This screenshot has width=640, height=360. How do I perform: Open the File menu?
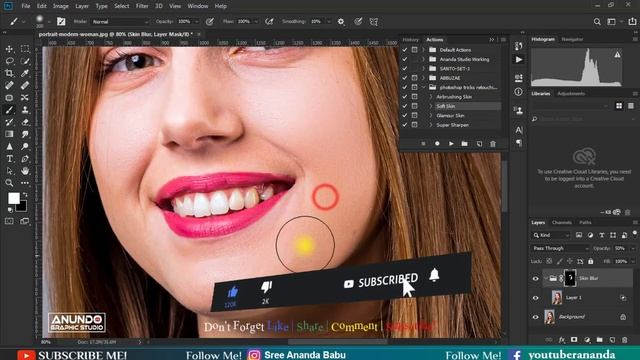point(26,6)
